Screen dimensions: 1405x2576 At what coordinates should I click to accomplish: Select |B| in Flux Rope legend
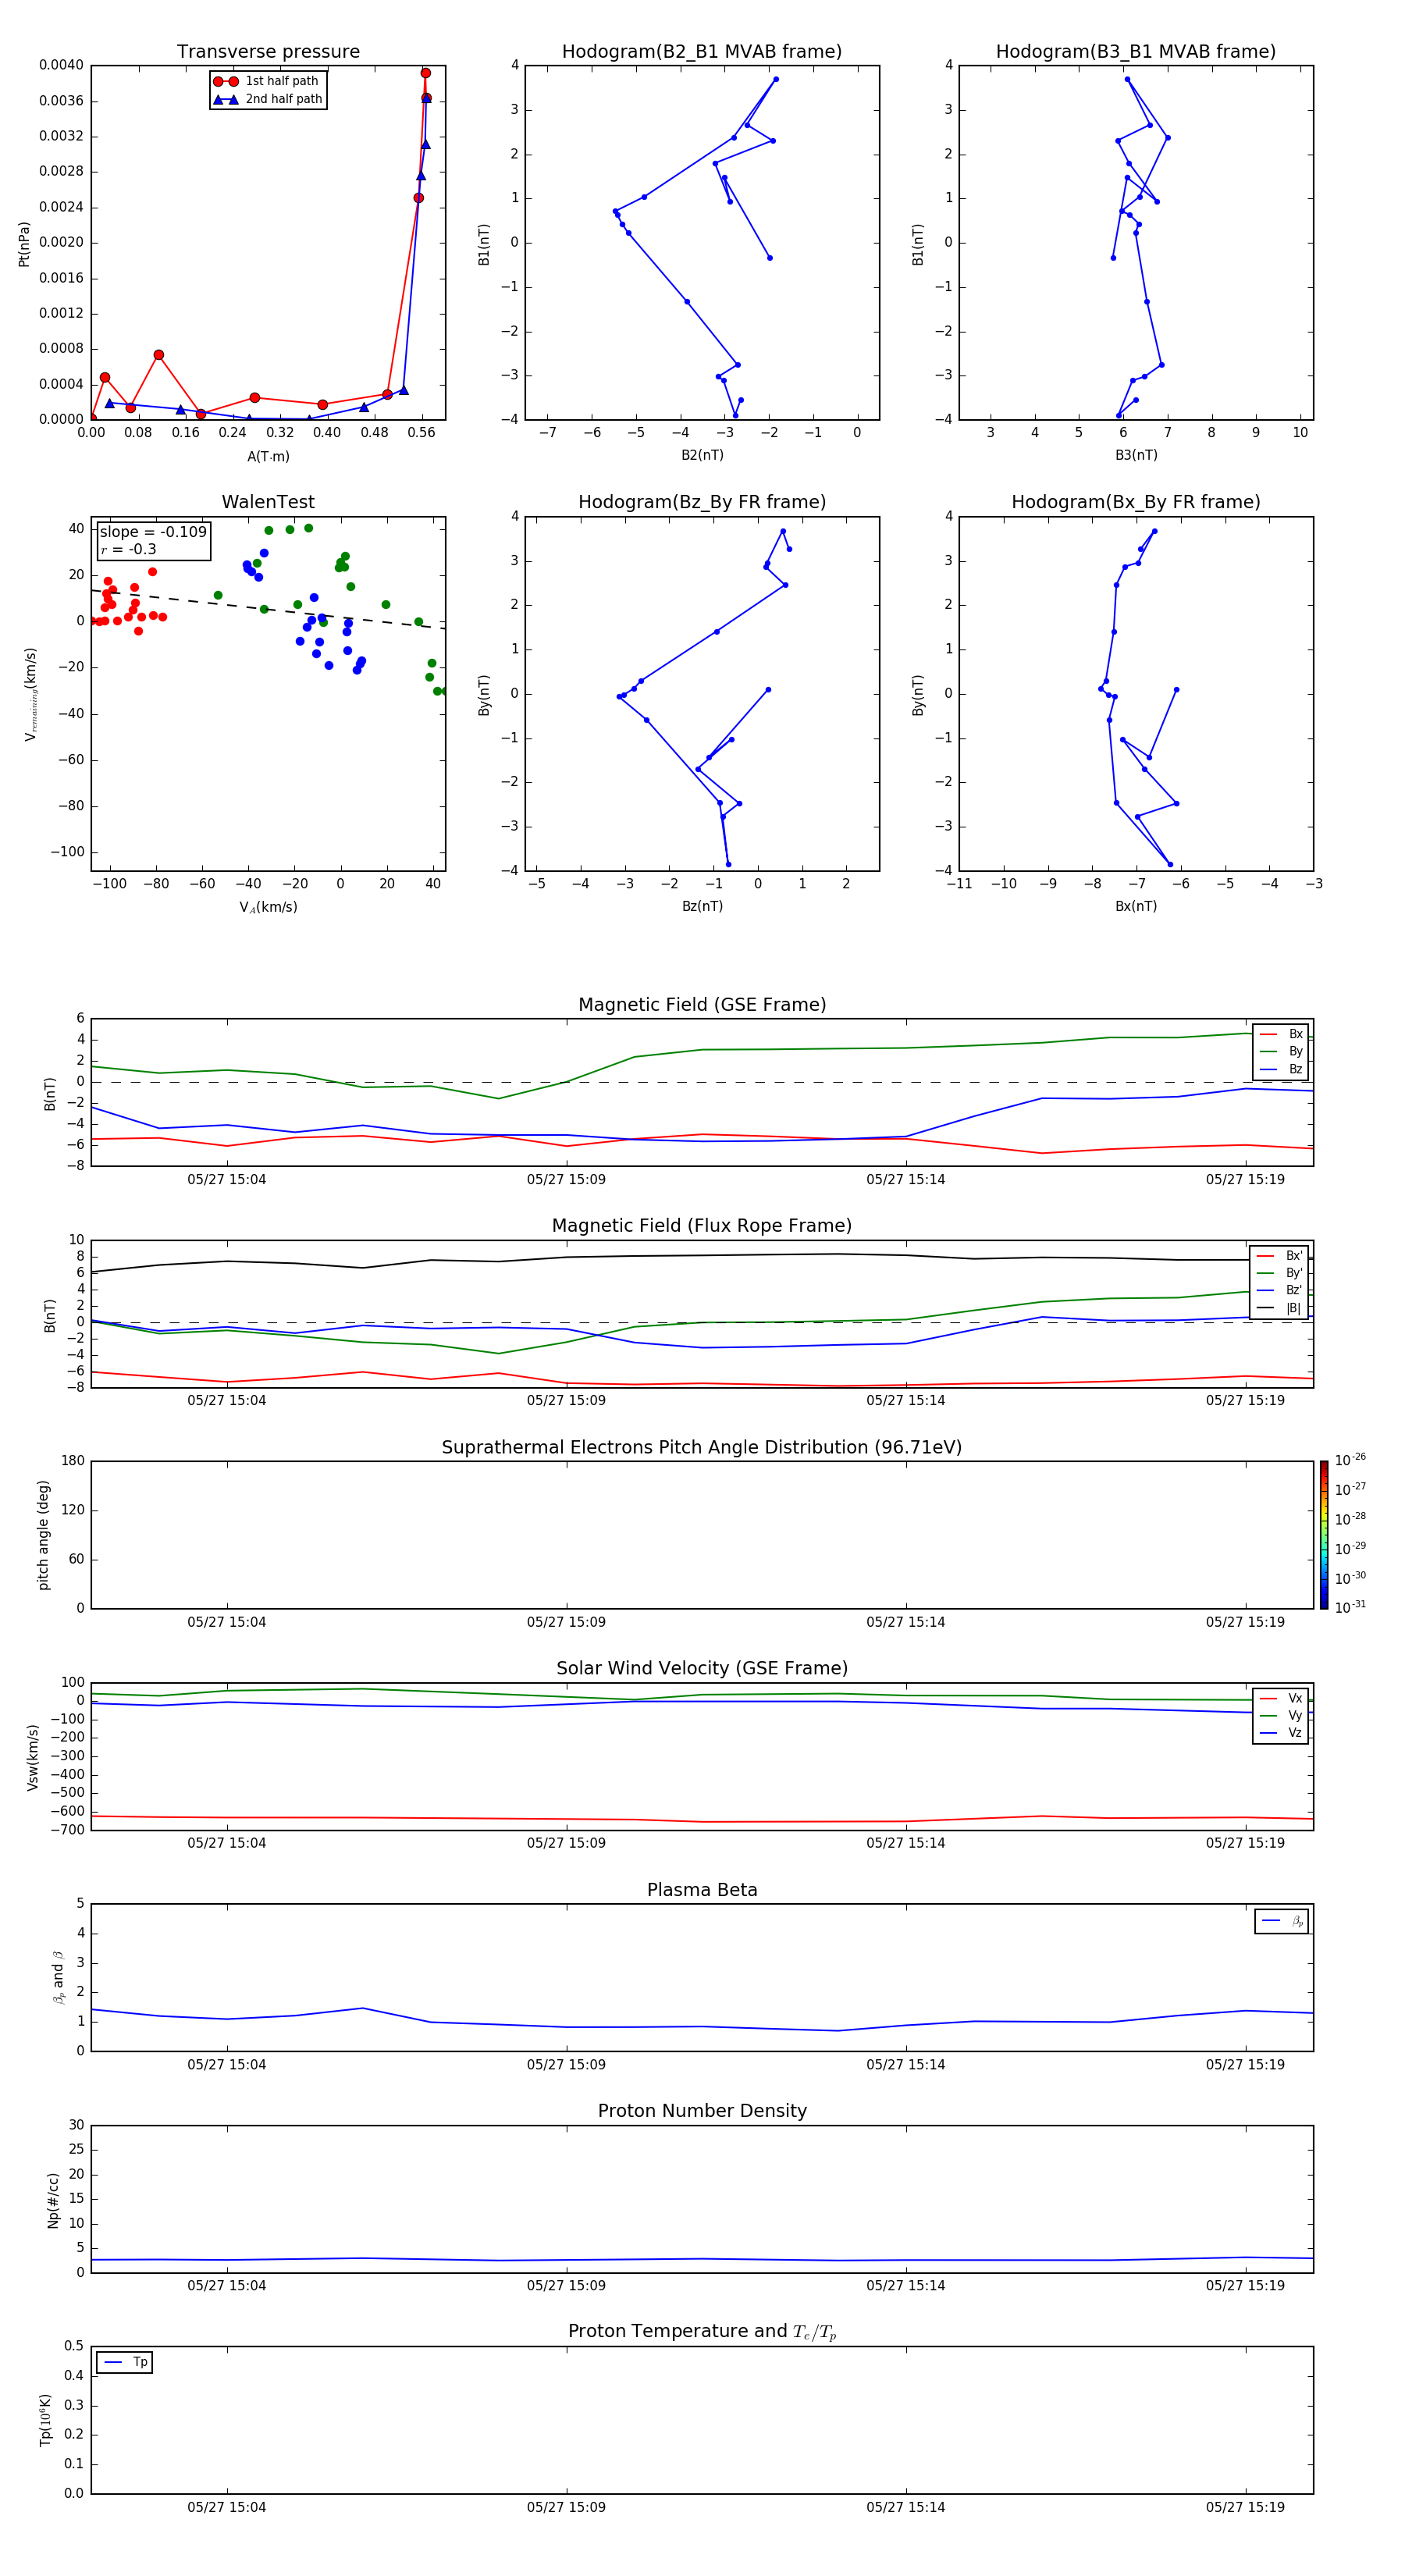tap(1280, 1308)
